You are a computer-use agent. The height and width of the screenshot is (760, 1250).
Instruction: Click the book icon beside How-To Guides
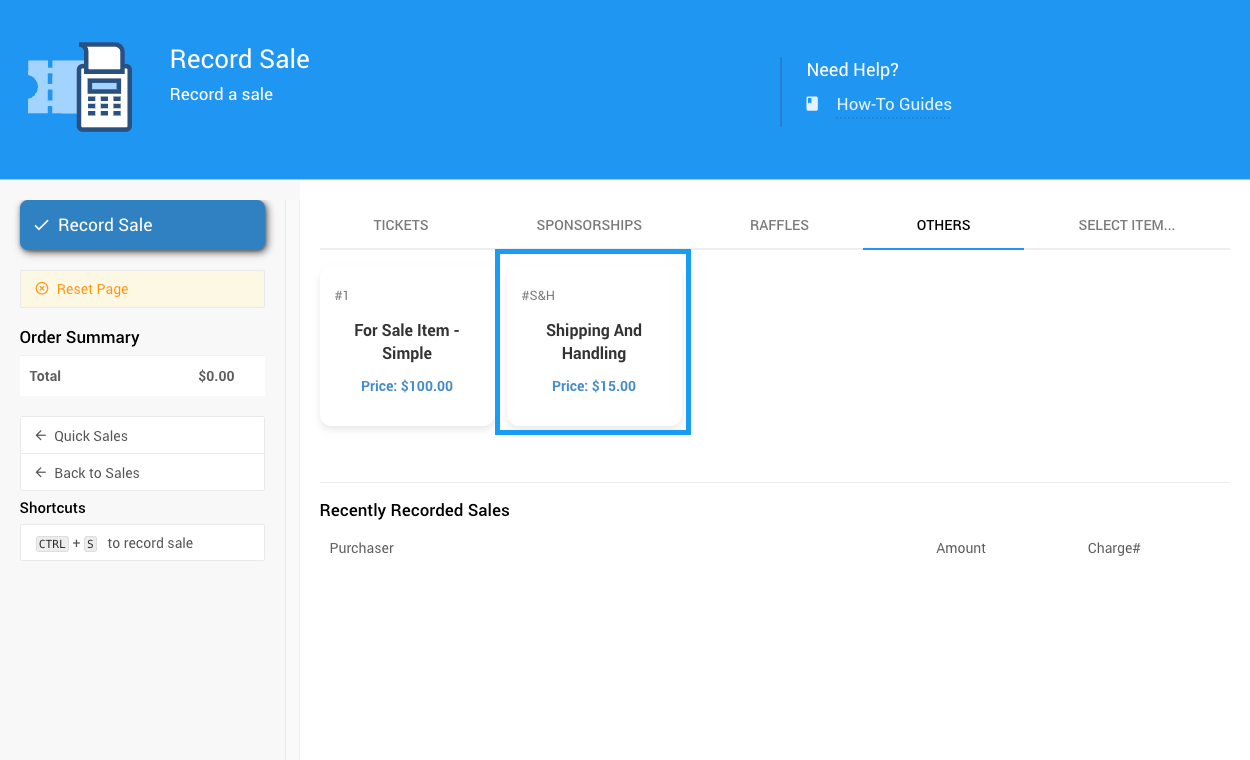[812, 104]
